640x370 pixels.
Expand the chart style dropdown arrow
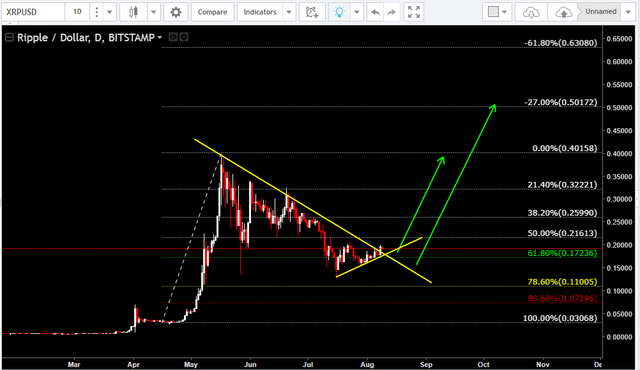[x=153, y=12]
